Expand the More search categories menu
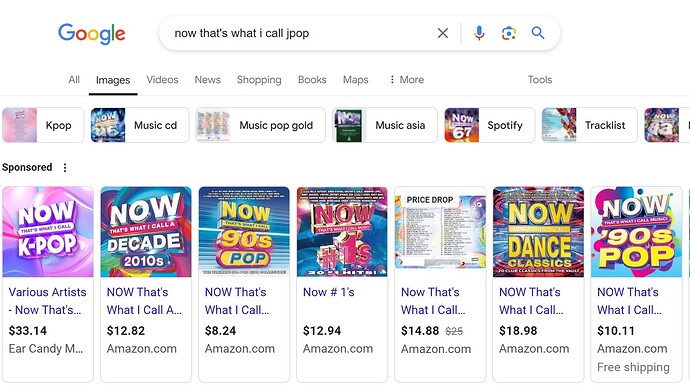Image resolution: width=690 pixels, height=392 pixels. tap(407, 80)
